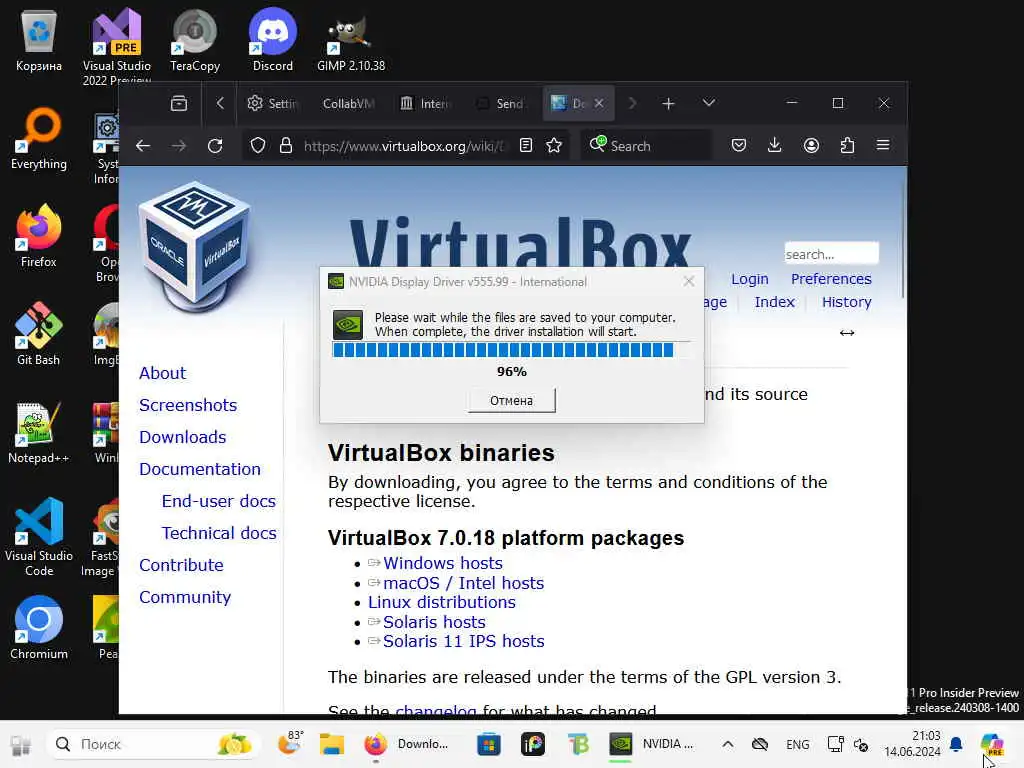This screenshot has height=768, width=1024.
Task: Close the active Downloads tab
Action: coord(599,103)
